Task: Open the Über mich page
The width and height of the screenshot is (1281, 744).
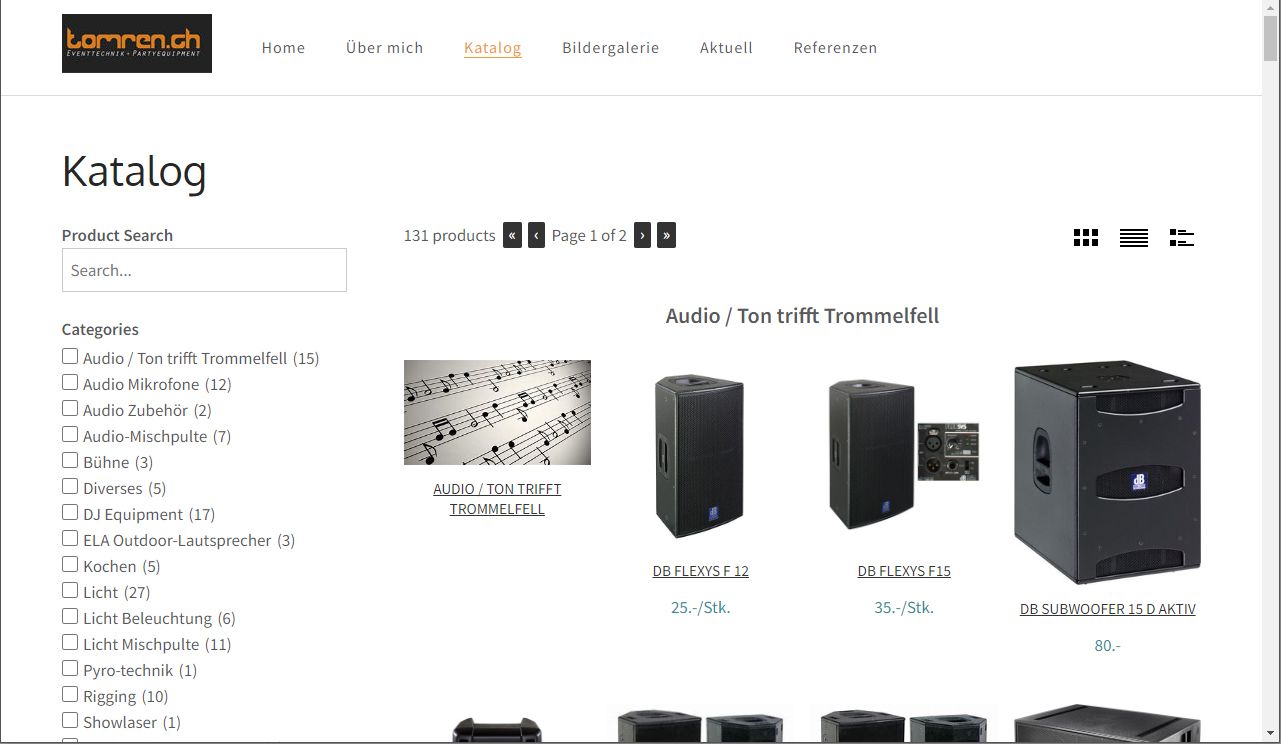Action: coord(385,47)
